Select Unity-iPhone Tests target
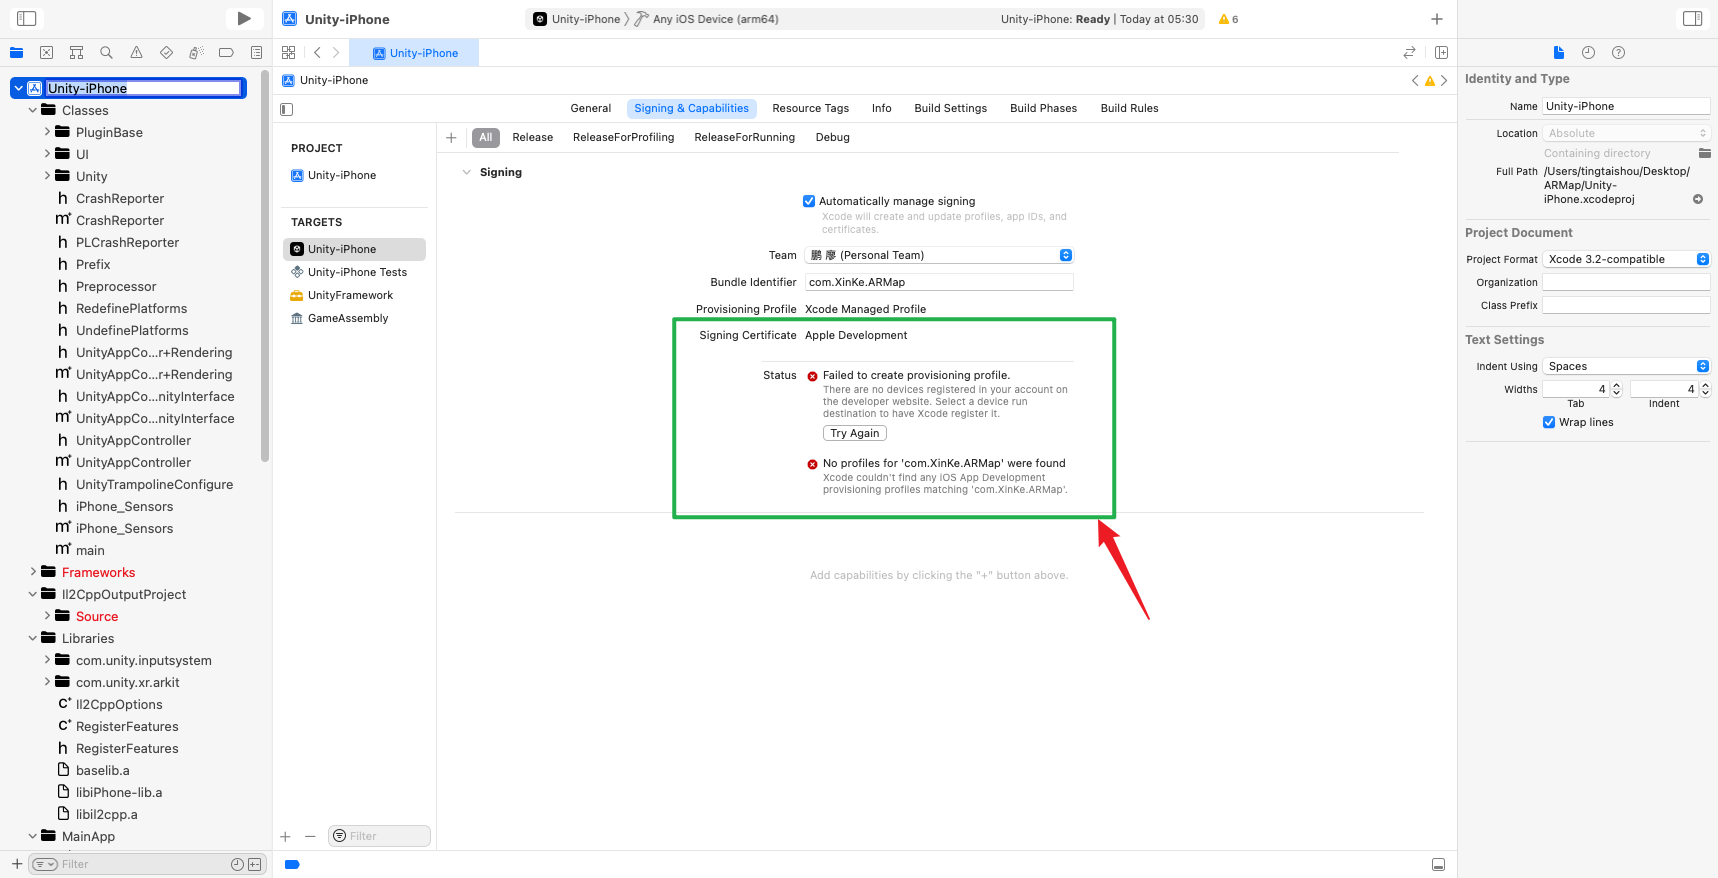The image size is (1718, 878). coord(355,272)
